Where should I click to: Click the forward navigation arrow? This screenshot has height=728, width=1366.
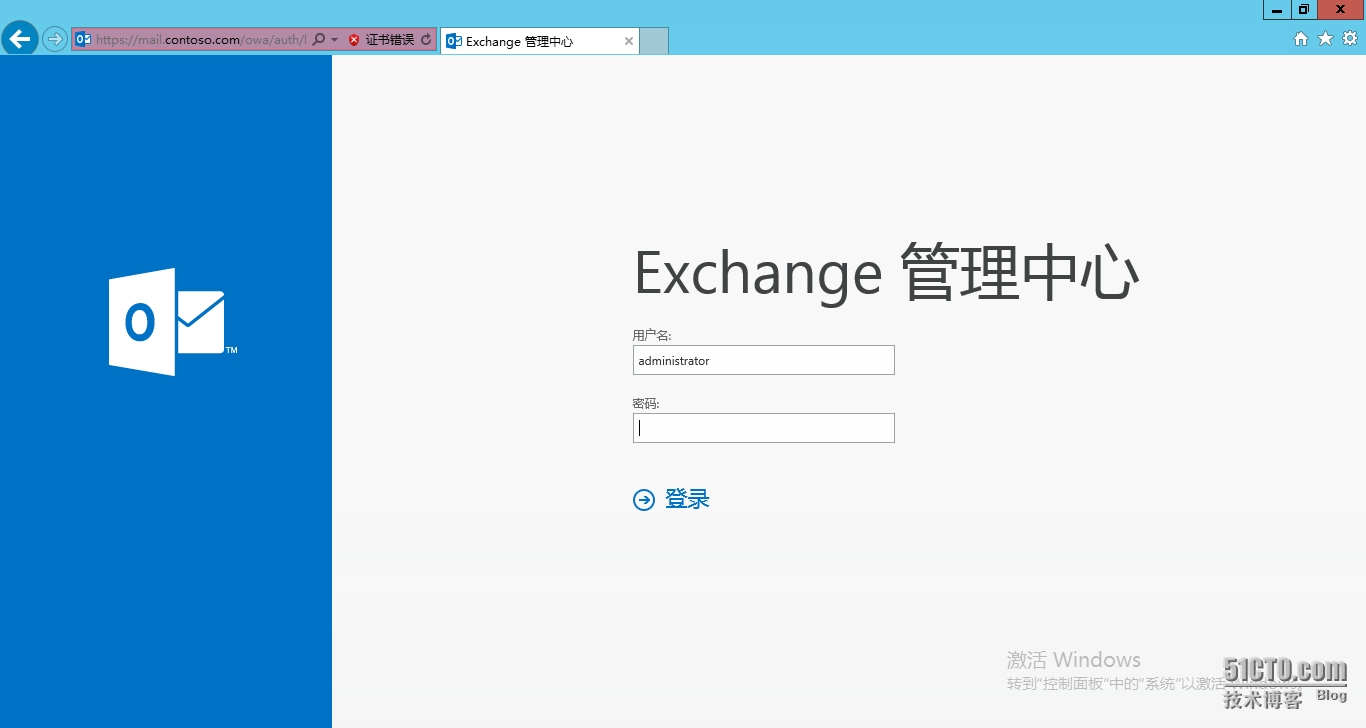pos(53,38)
